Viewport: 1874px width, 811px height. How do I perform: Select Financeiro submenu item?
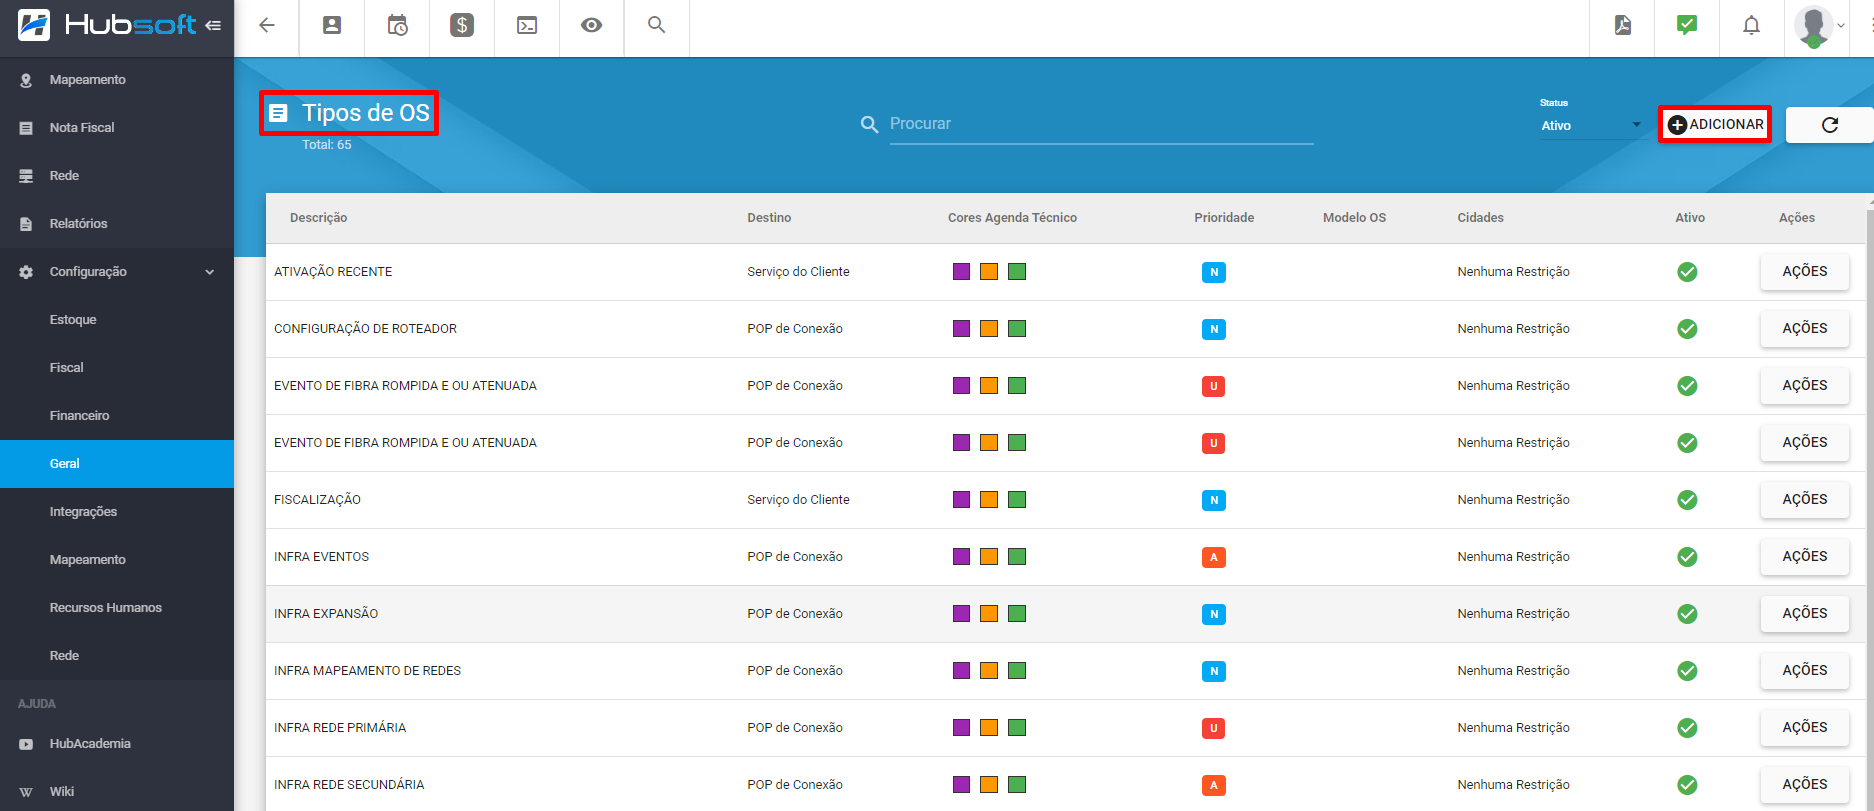click(x=117, y=416)
